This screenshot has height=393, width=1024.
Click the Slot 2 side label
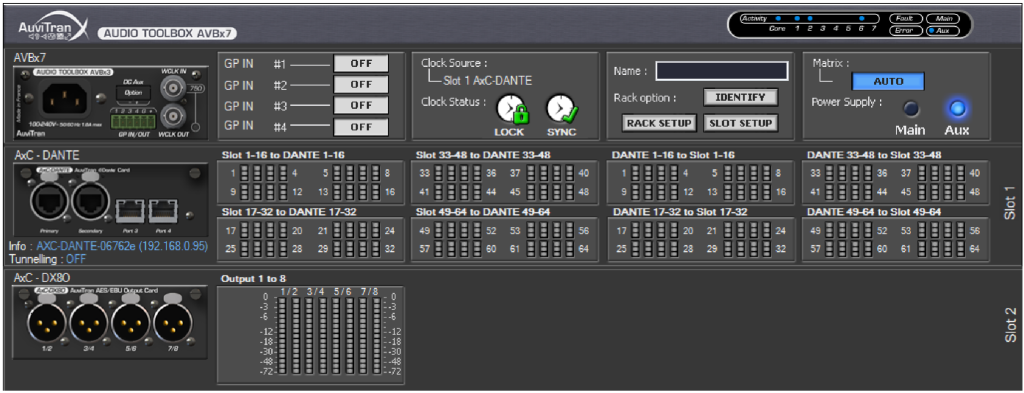[1010, 325]
